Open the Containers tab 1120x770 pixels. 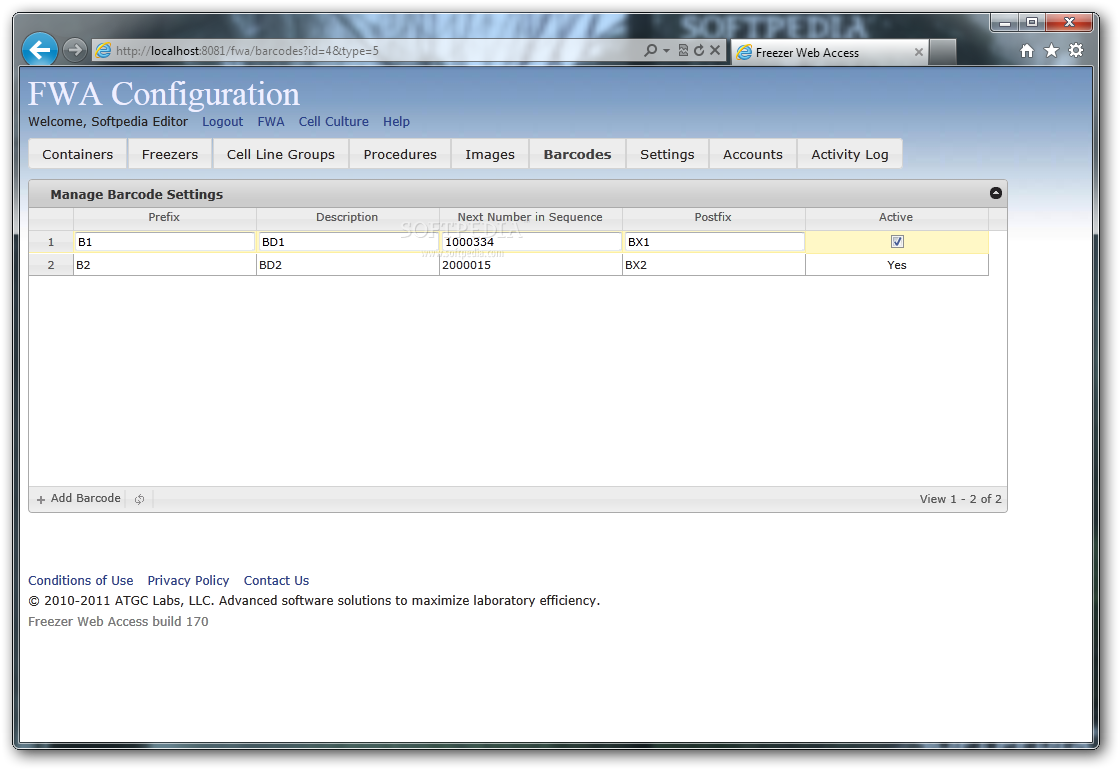[x=77, y=154]
